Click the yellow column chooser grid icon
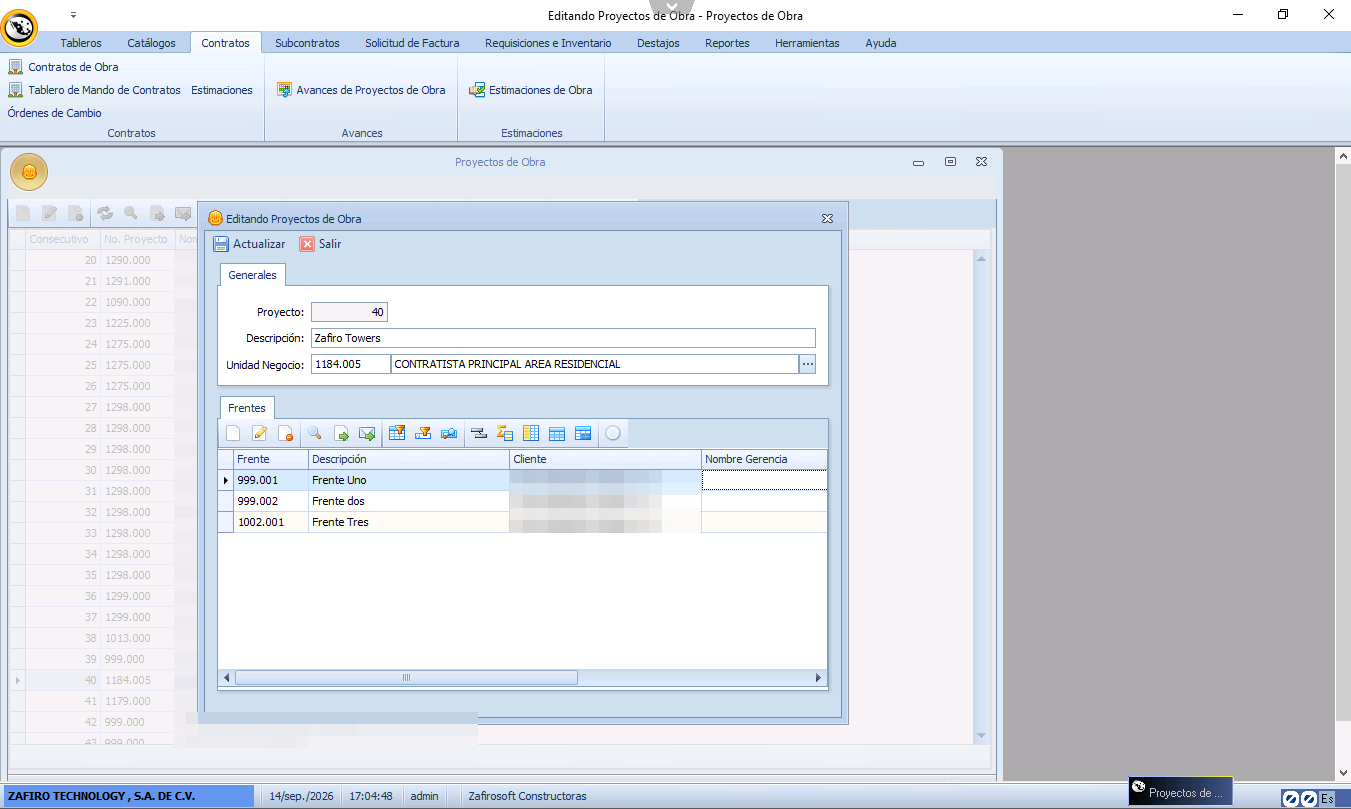Viewport: 1351px width, 809px height. click(531, 433)
